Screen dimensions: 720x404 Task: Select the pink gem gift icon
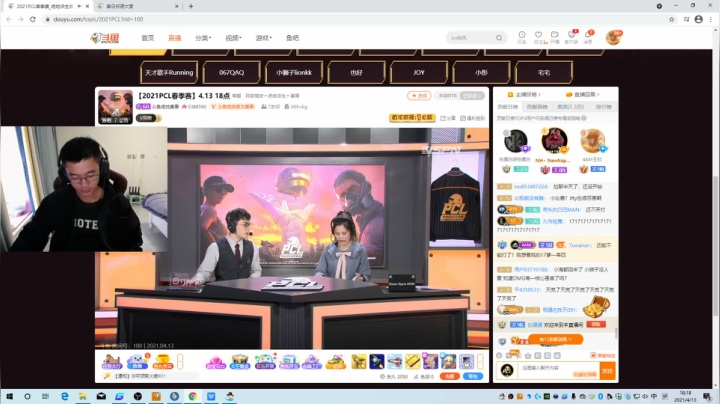(215, 362)
